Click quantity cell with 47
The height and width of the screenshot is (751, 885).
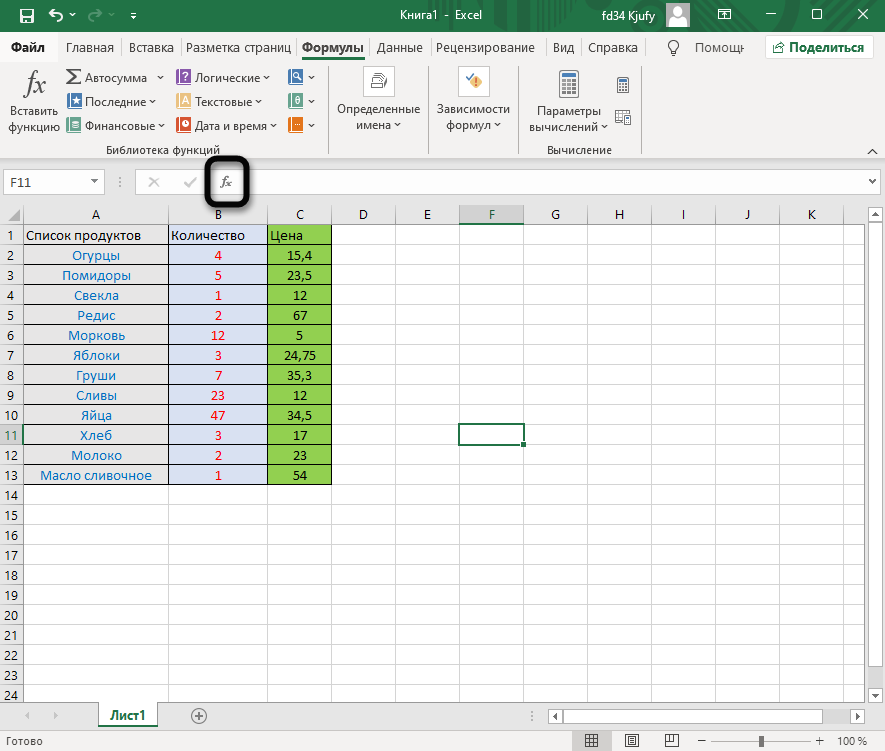[x=218, y=415]
